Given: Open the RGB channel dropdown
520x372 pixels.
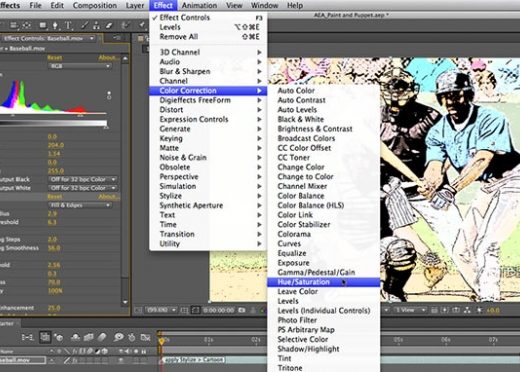Looking at the screenshot, I should (80, 66).
